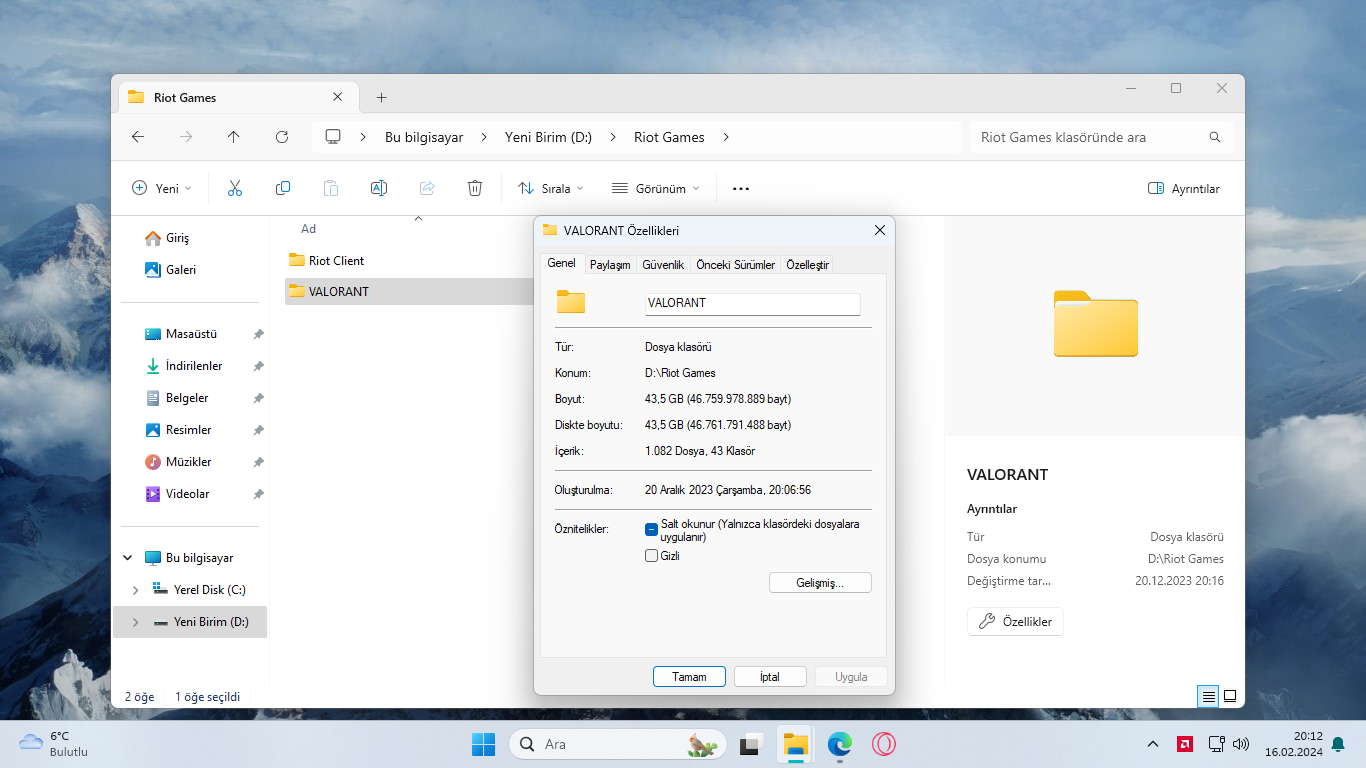Viewport: 1366px width, 768px height.
Task: Open Microsoft Edge from taskbar
Action: coord(839,744)
